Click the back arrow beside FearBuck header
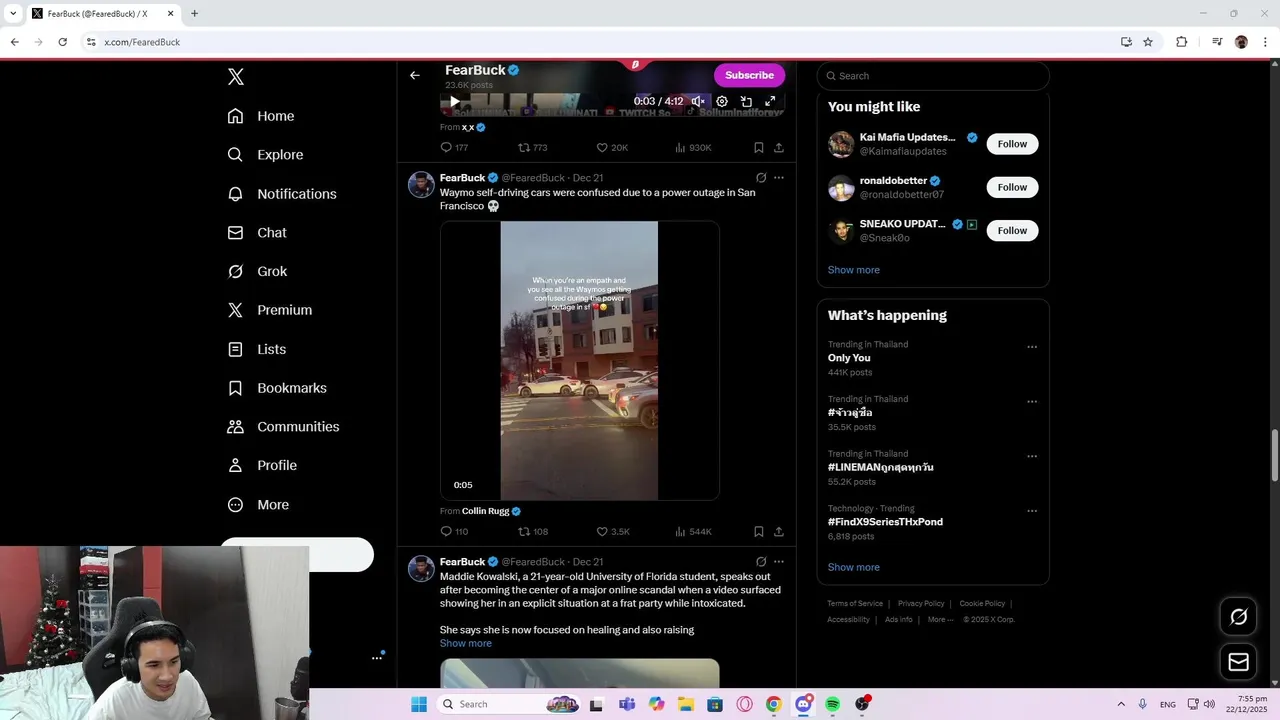Screen dimensions: 1280x720 click(415, 75)
